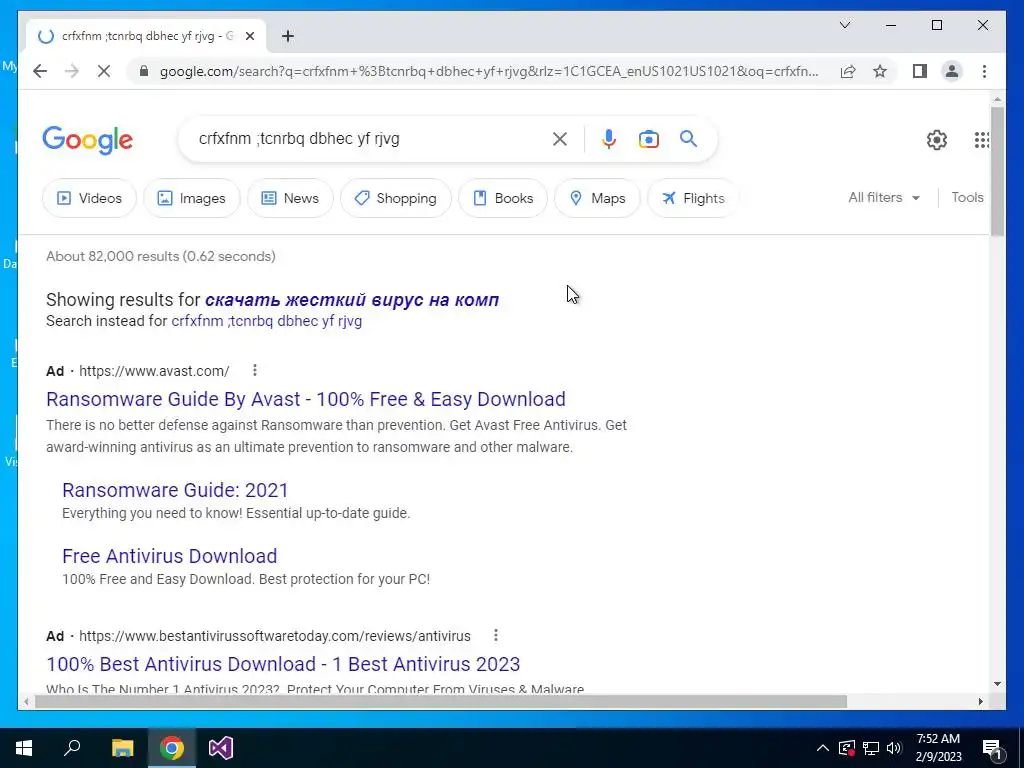The image size is (1024, 768).
Task: Open Windows taskbar search
Action: coord(72,748)
